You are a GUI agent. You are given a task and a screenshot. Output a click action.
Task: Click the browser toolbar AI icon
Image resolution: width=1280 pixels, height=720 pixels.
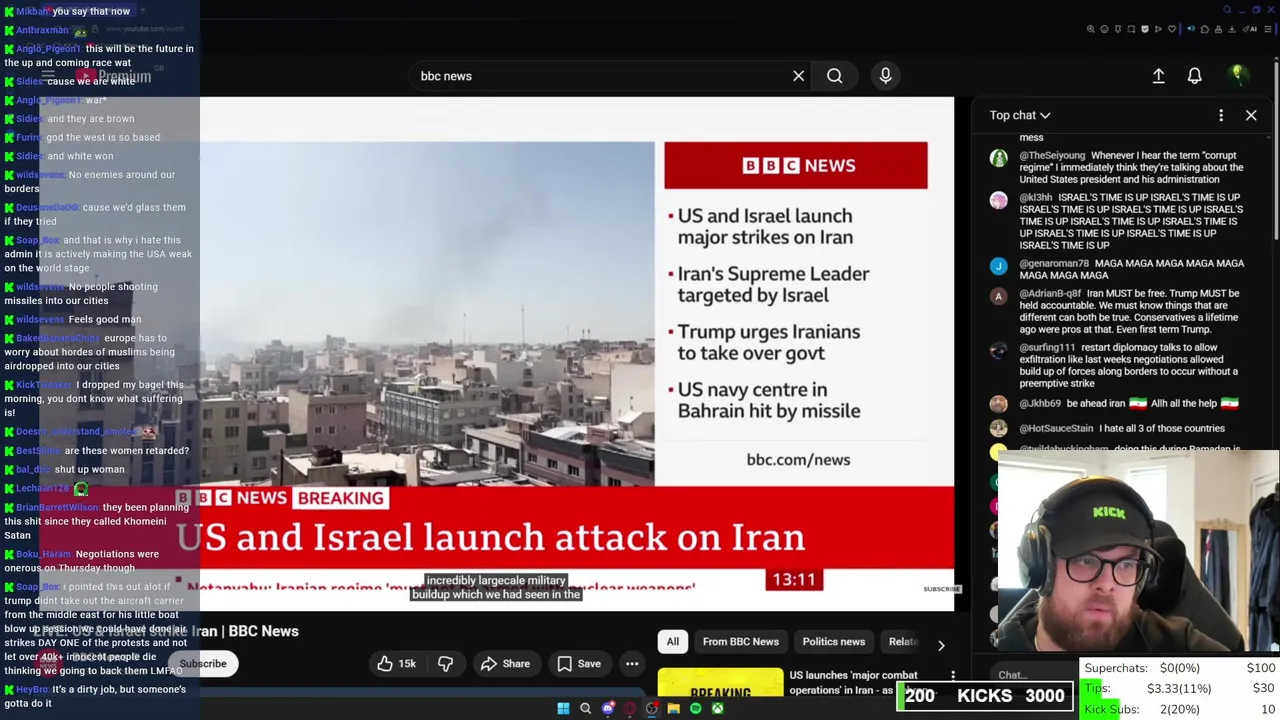pos(1248,29)
